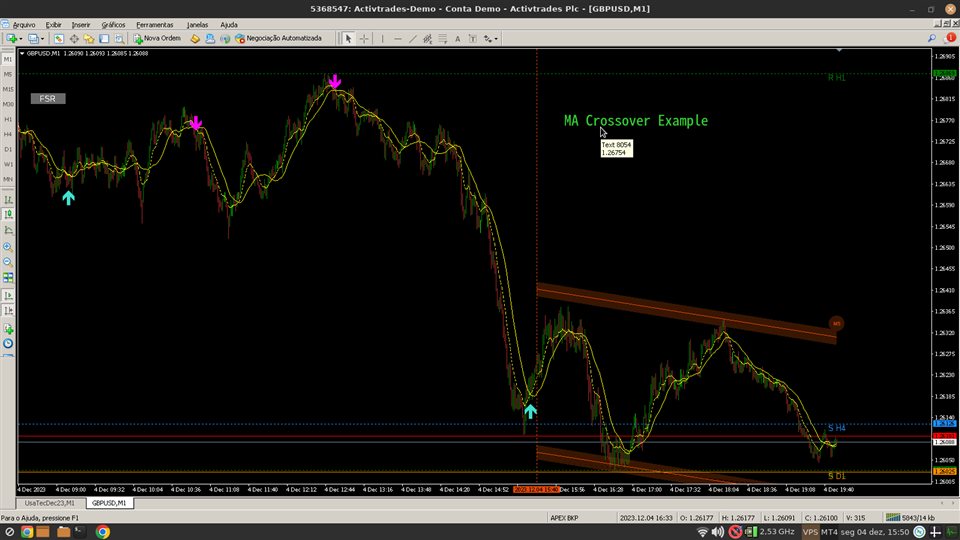Viewport: 960px width, 540px height.
Task: Open the Ferramentas menu
Action: [x=155, y=24]
